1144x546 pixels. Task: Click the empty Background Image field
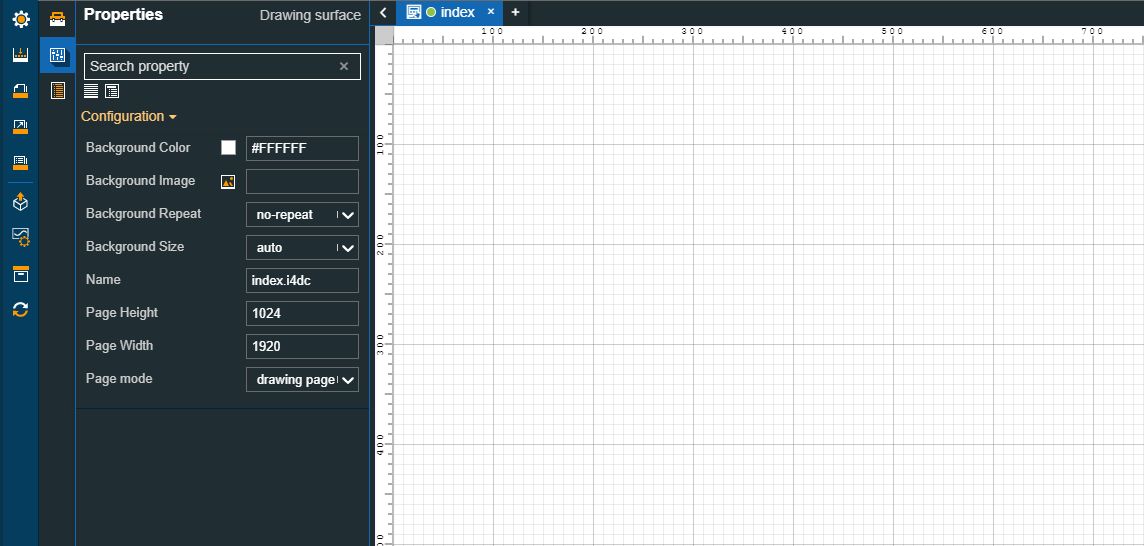[302, 182]
